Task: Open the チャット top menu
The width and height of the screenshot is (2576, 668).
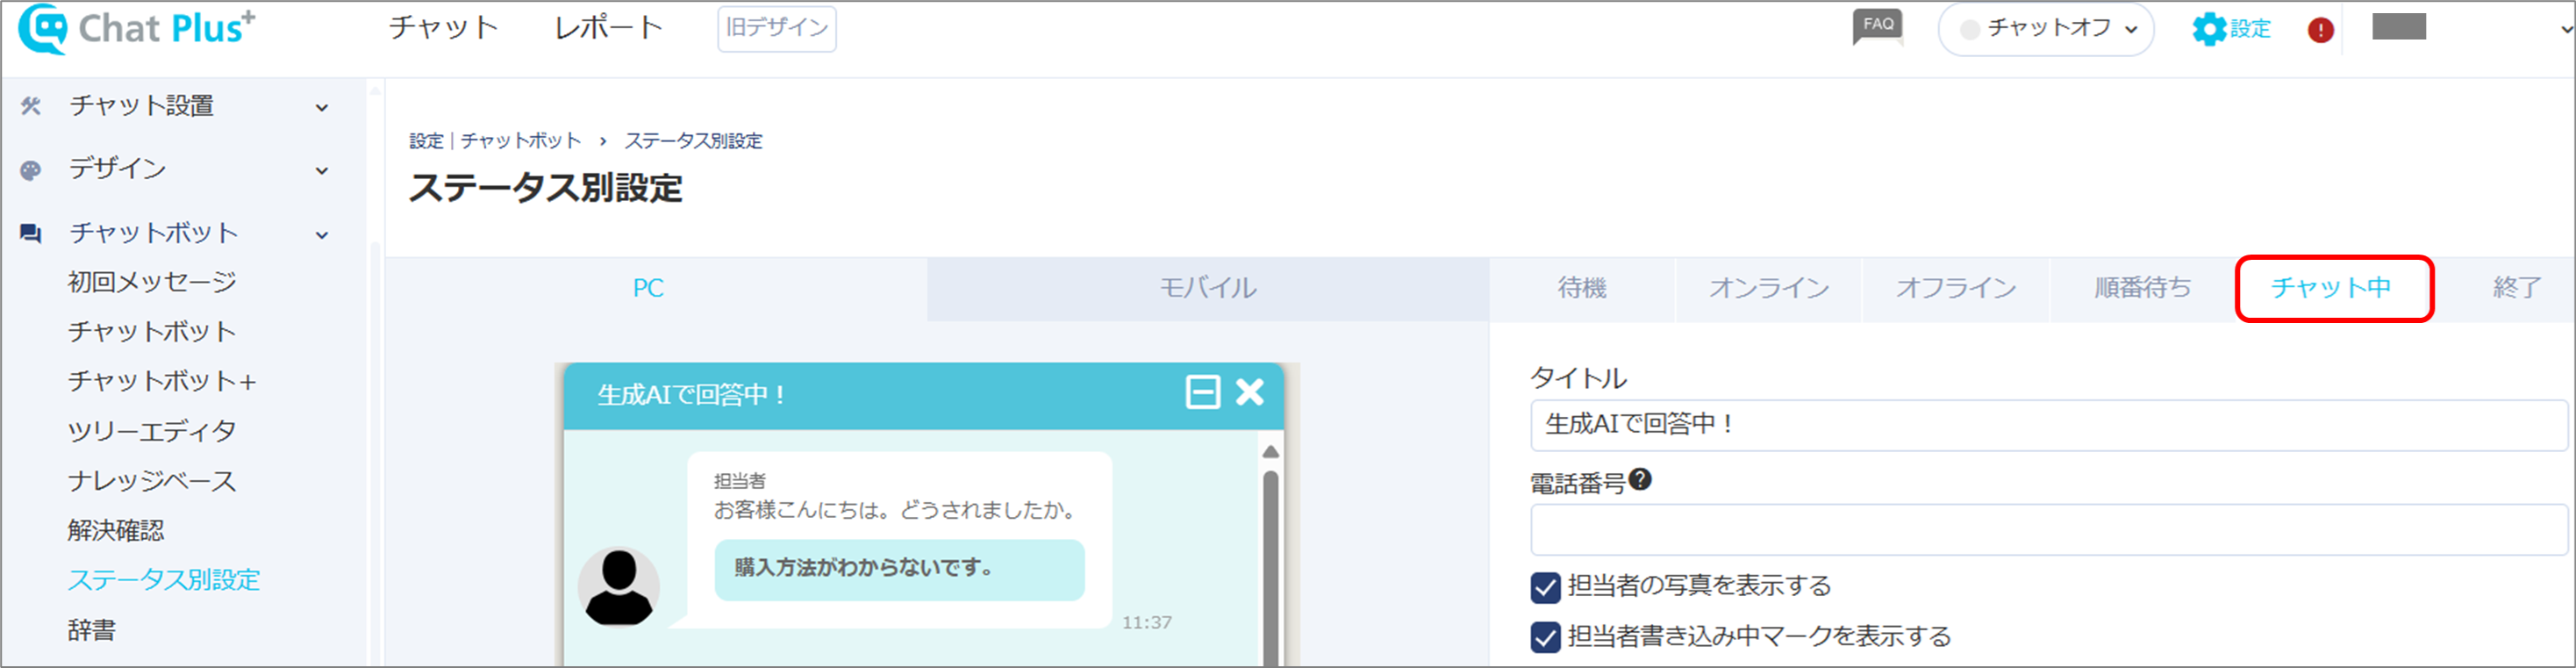Action: click(443, 28)
